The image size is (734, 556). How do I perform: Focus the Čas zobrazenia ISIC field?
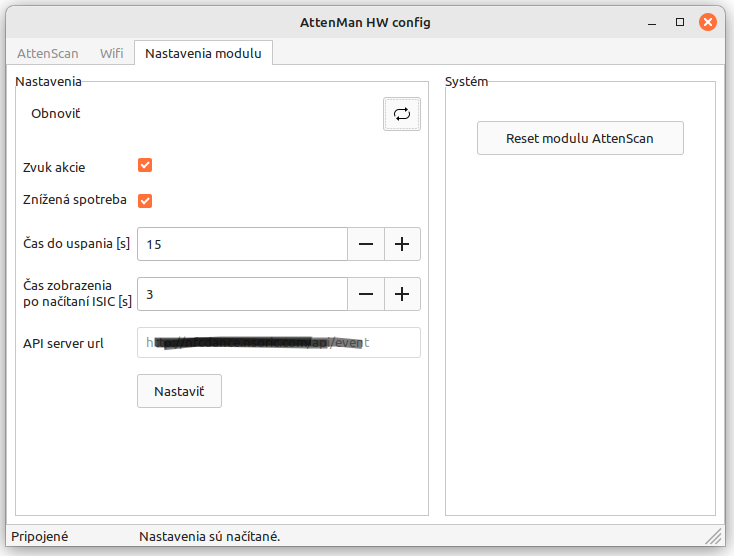click(242, 294)
